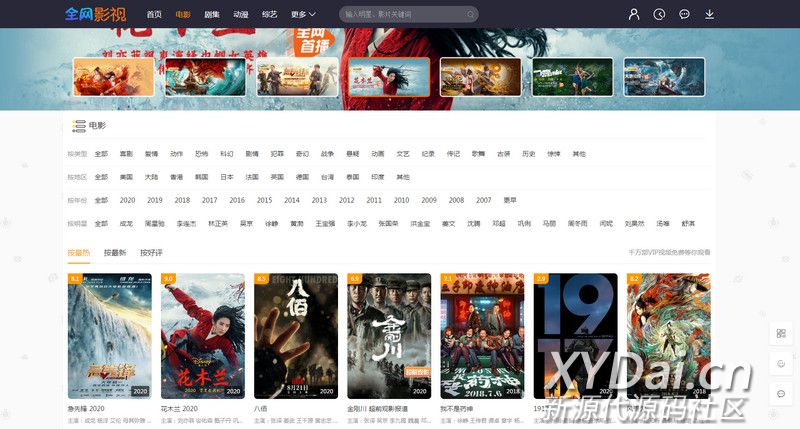Switch to the 按最新 sort tab

115,253
